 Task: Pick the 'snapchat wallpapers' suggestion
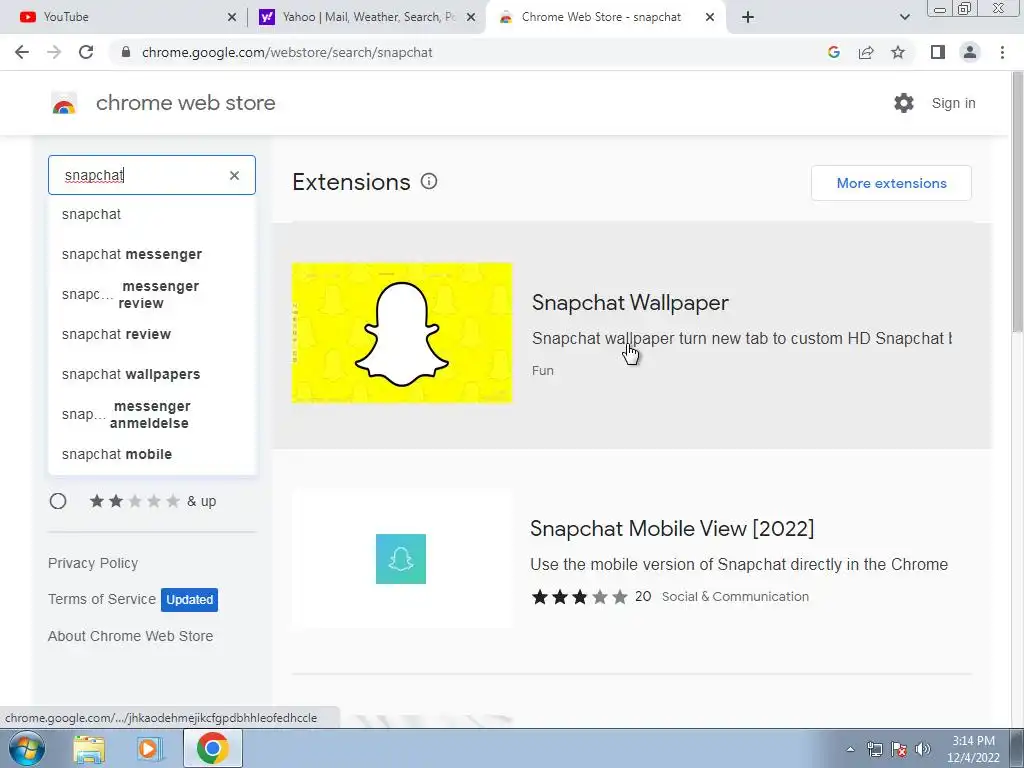click(x=152, y=374)
